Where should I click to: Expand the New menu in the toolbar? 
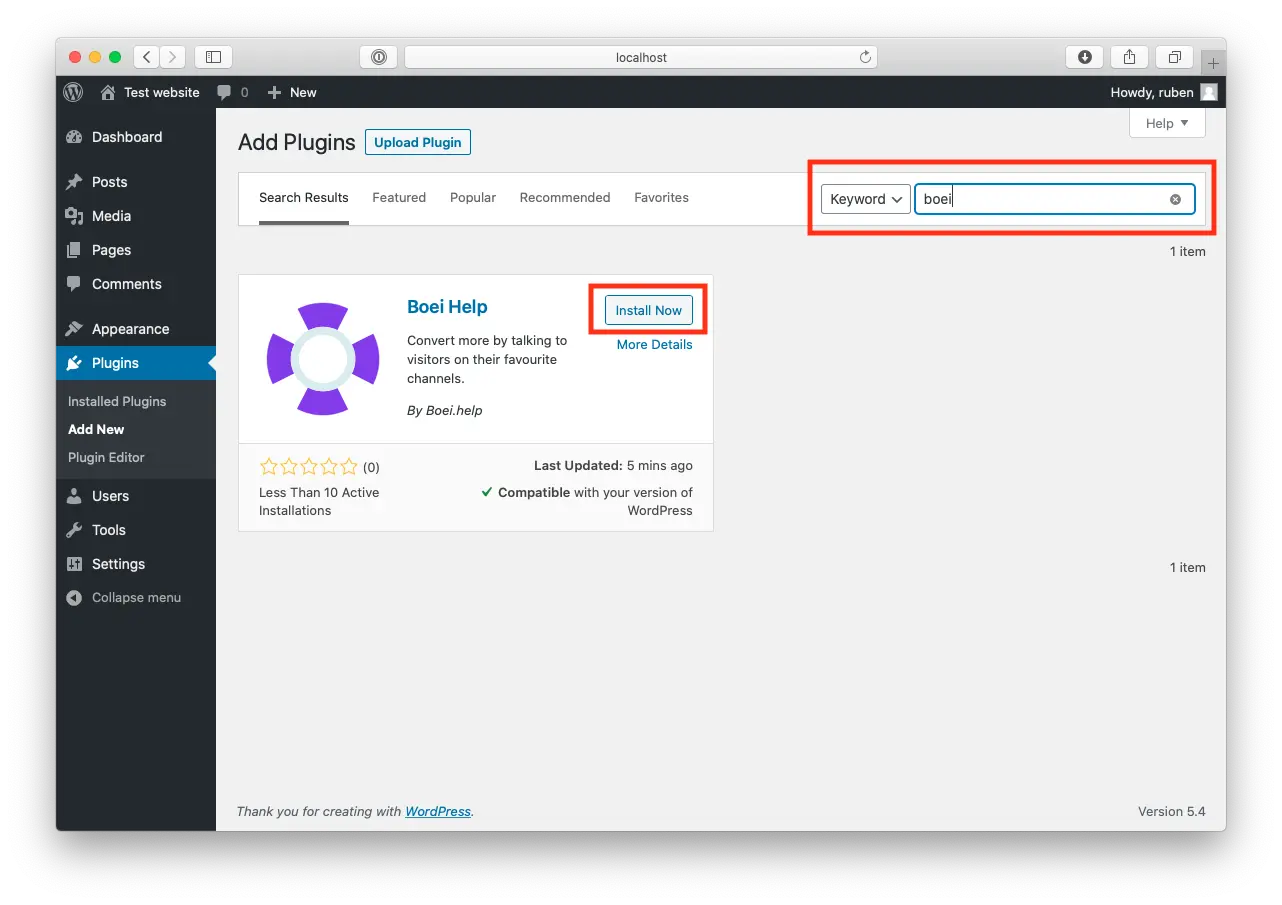tap(291, 92)
